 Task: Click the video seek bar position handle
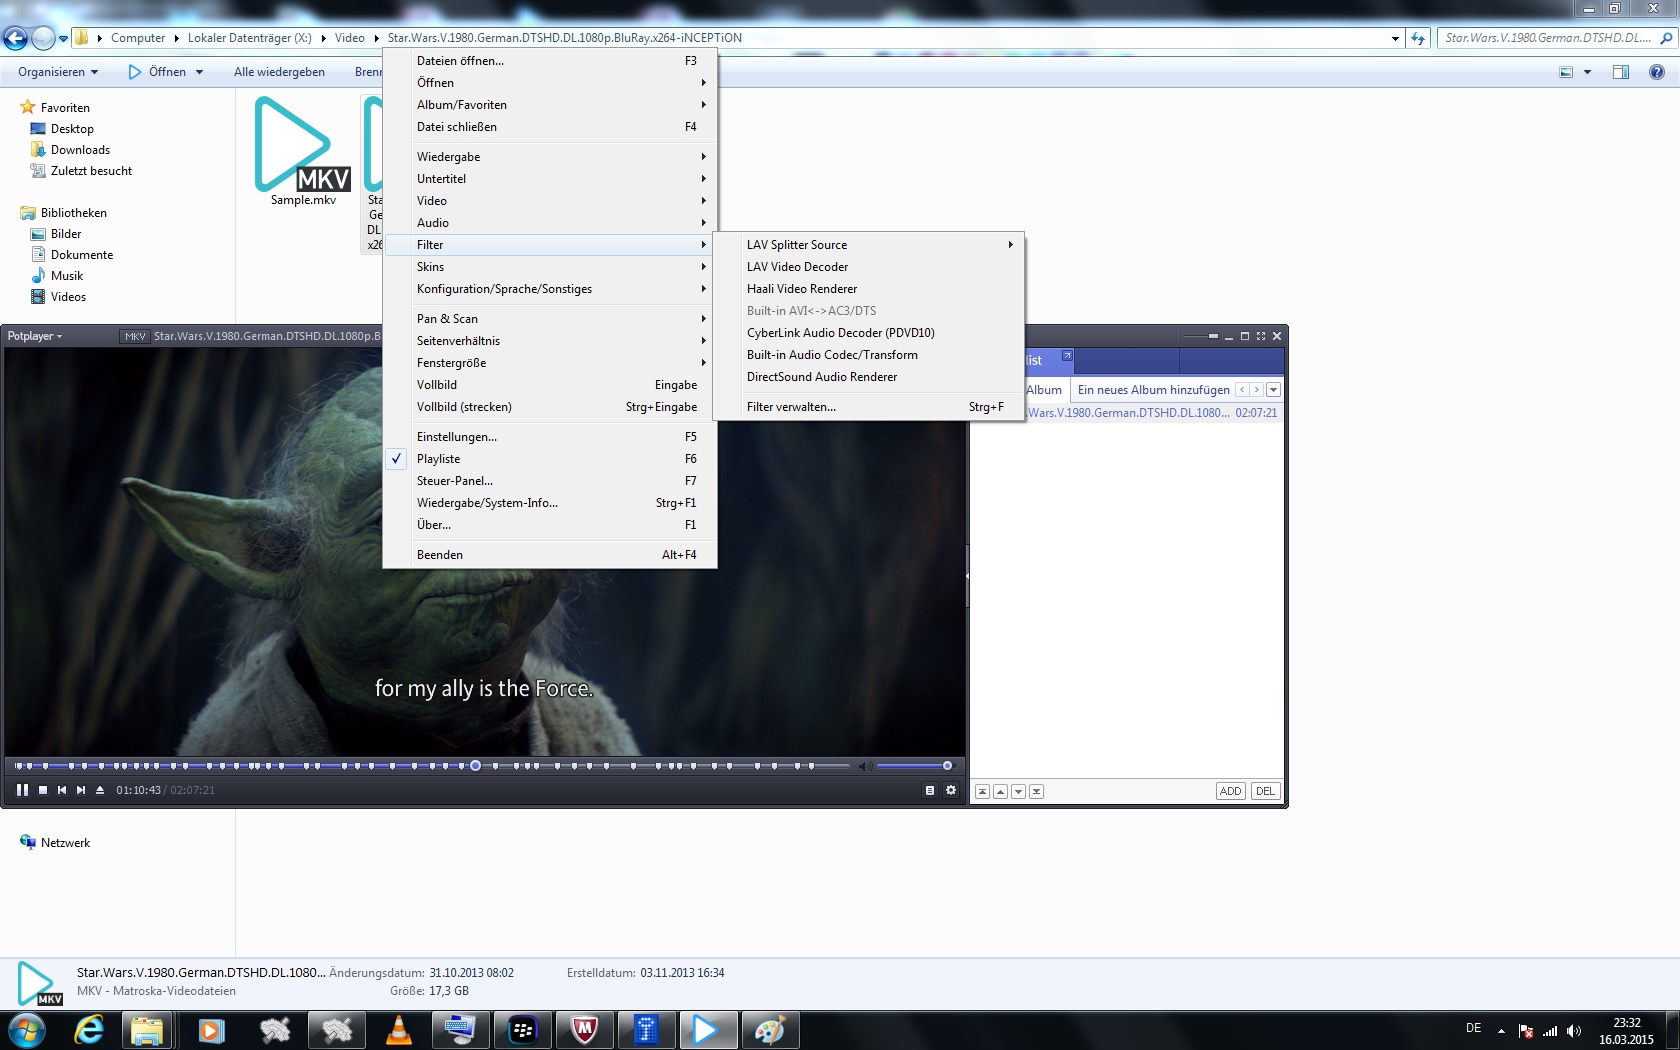pyautogui.click(x=476, y=766)
